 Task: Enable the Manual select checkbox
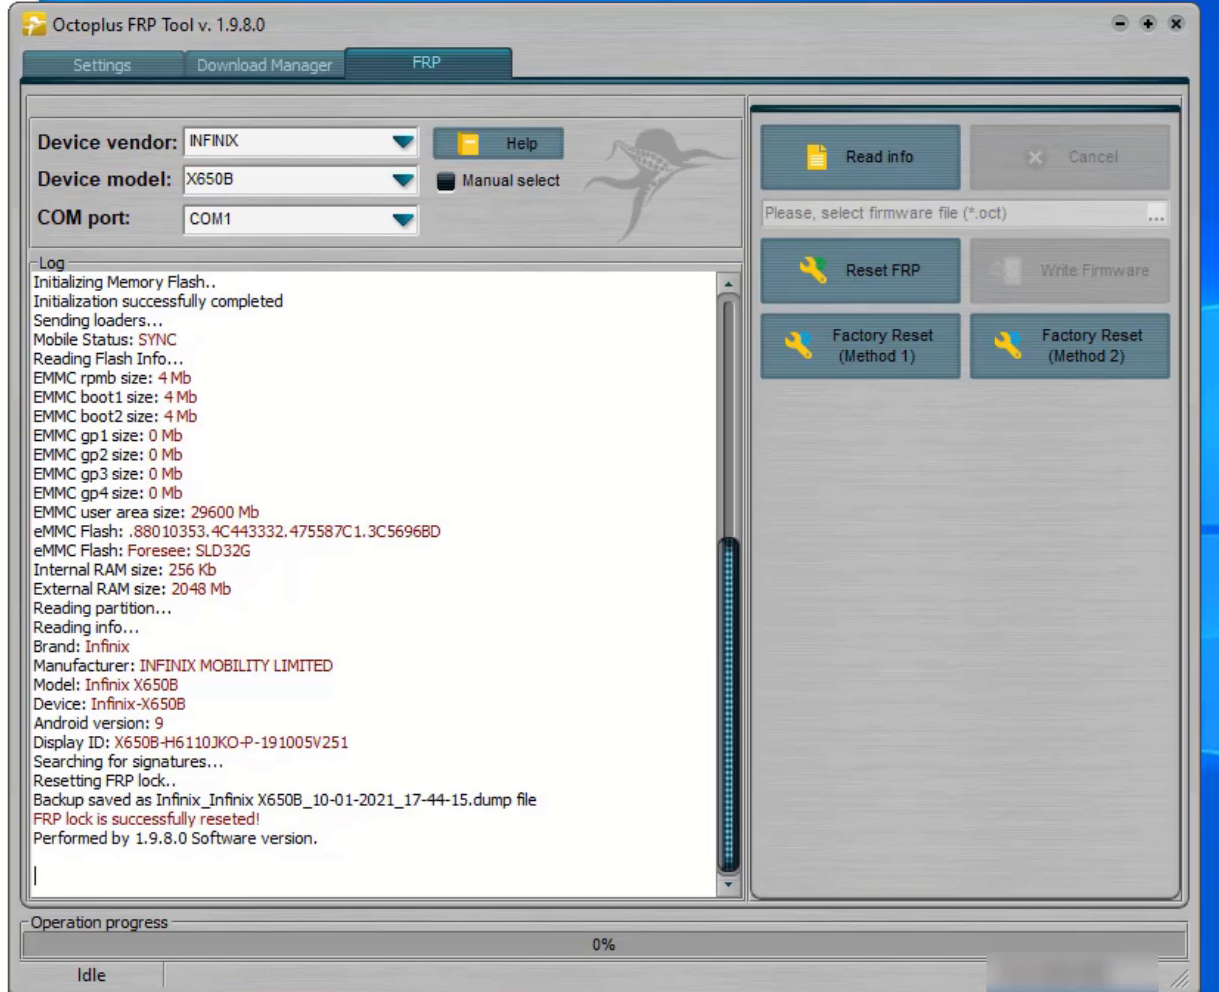point(446,182)
